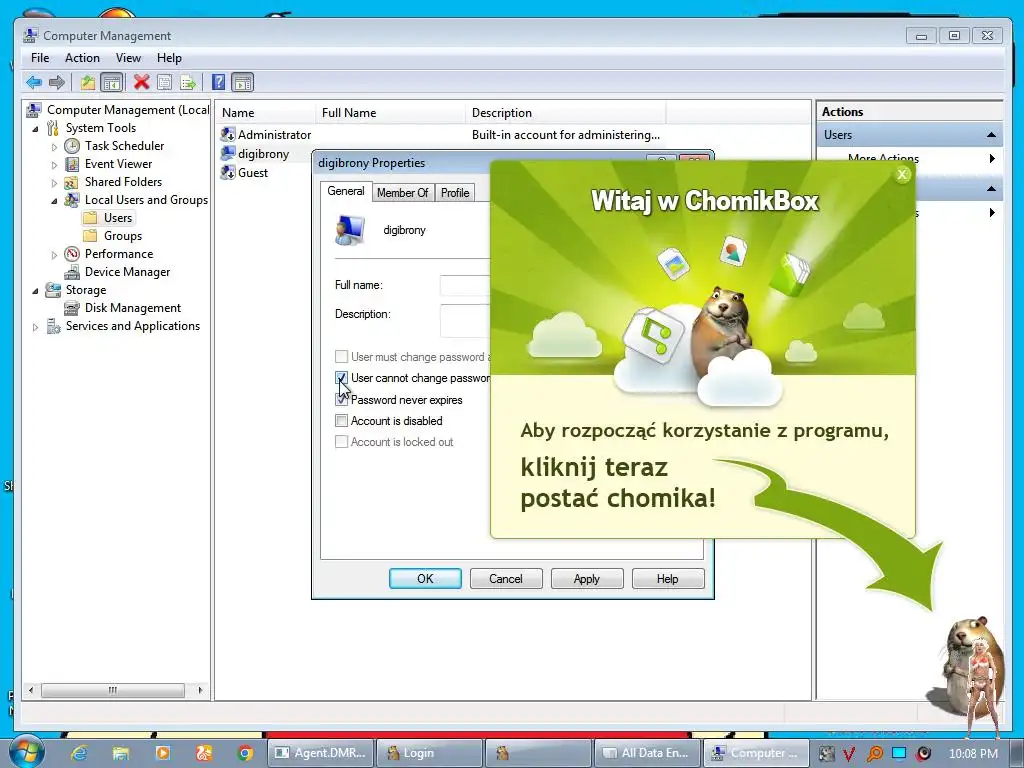The height and width of the screenshot is (768, 1024).
Task: Expand the Shared Folders node arrow
Action: 54,183
